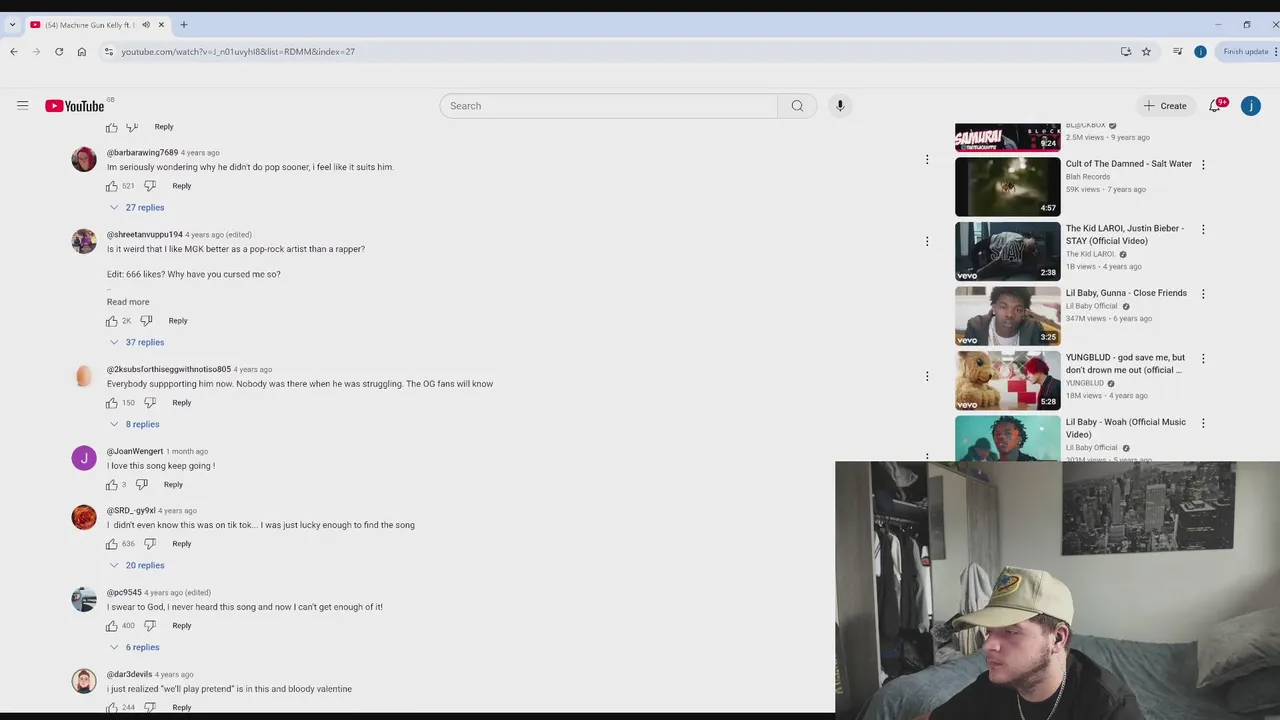This screenshot has width=1280, height=720.
Task: Open the @dar3devils channel link
Action: (x=129, y=675)
